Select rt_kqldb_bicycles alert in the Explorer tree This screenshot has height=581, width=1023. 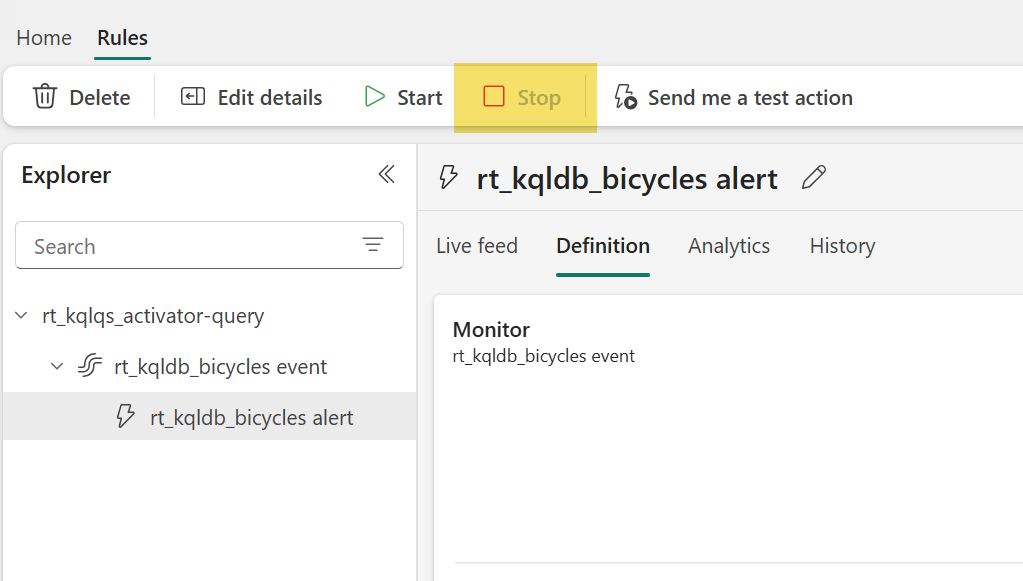click(251, 418)
